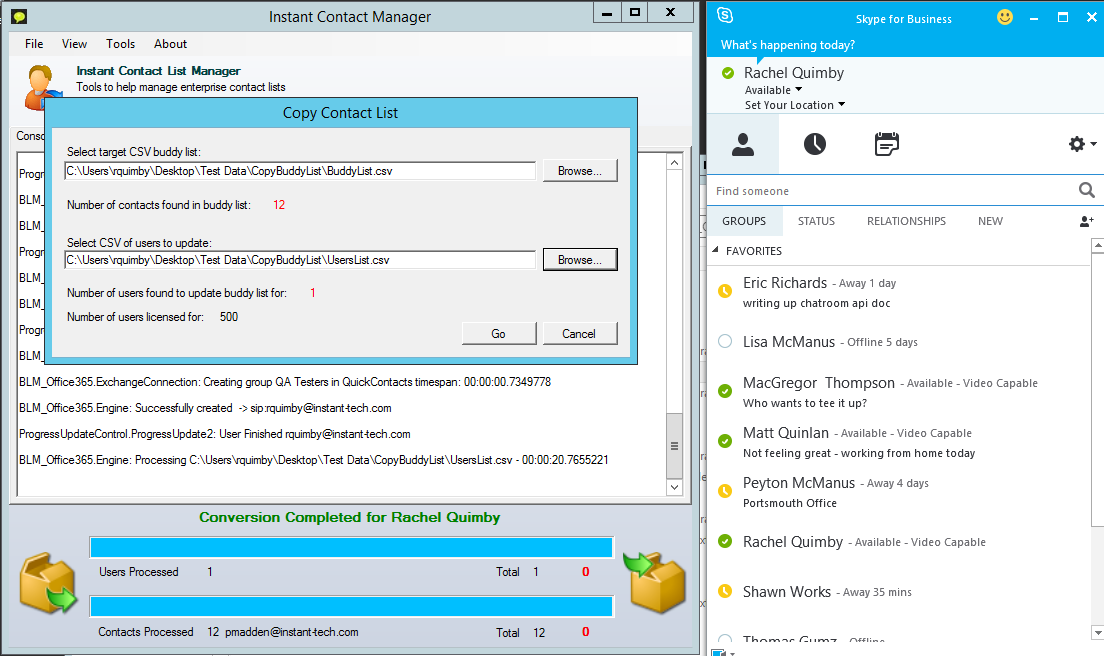Open the Available status dropdown
The width and height of the screenshot is (1104, 656).
[x=773, y=90]
